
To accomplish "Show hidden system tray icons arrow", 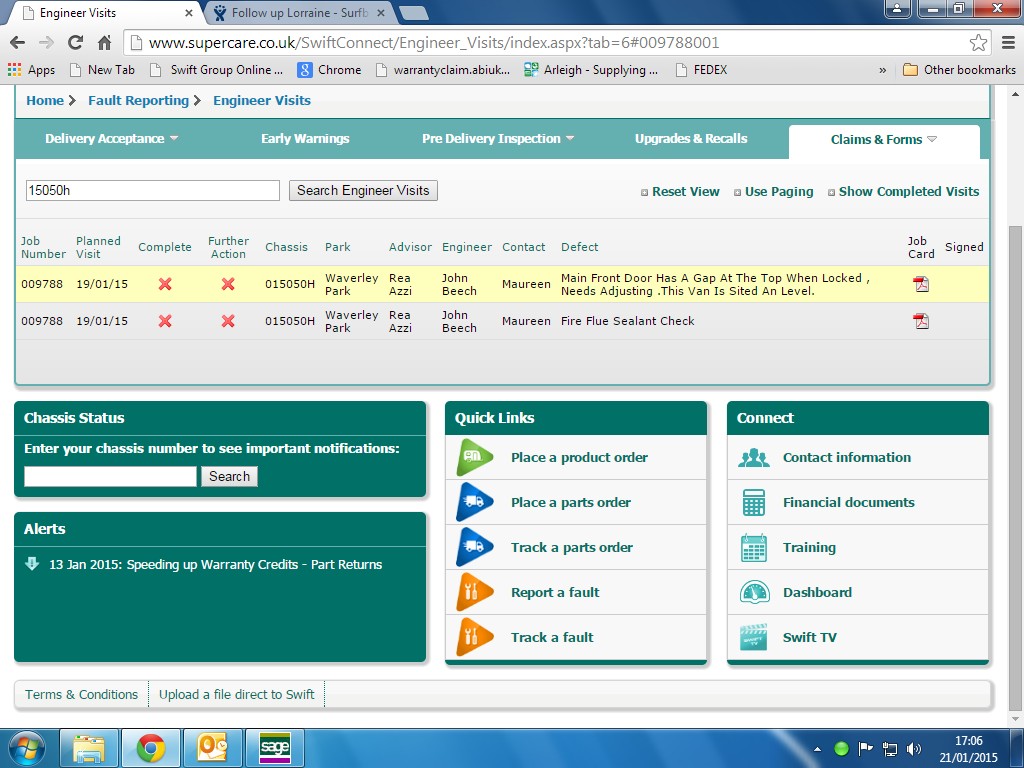I will (817, 749).
